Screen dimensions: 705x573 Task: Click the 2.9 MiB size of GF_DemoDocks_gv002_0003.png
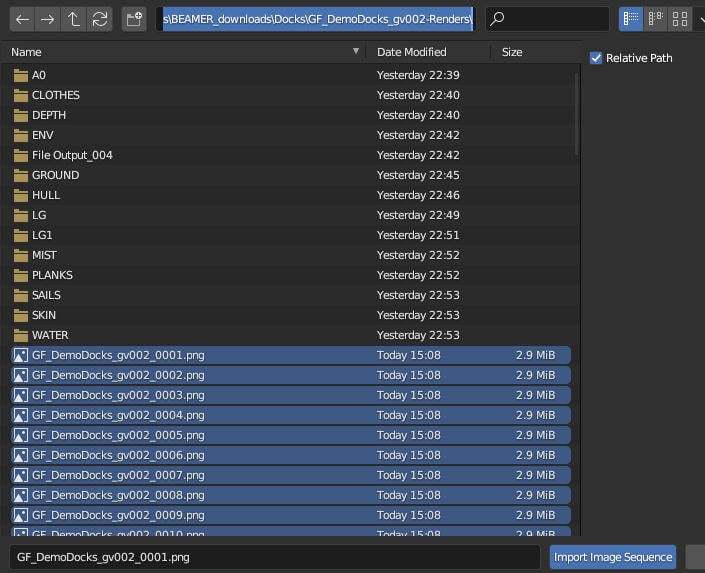pyautogui.click(x=535, y=395)
